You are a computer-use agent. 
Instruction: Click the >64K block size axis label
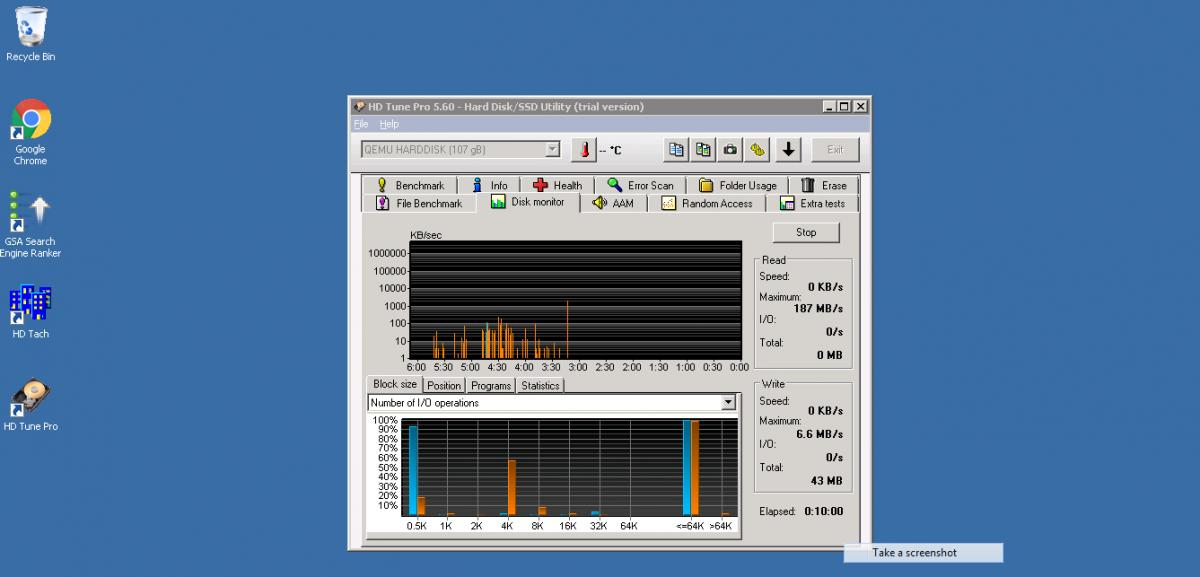pos(721,526)
